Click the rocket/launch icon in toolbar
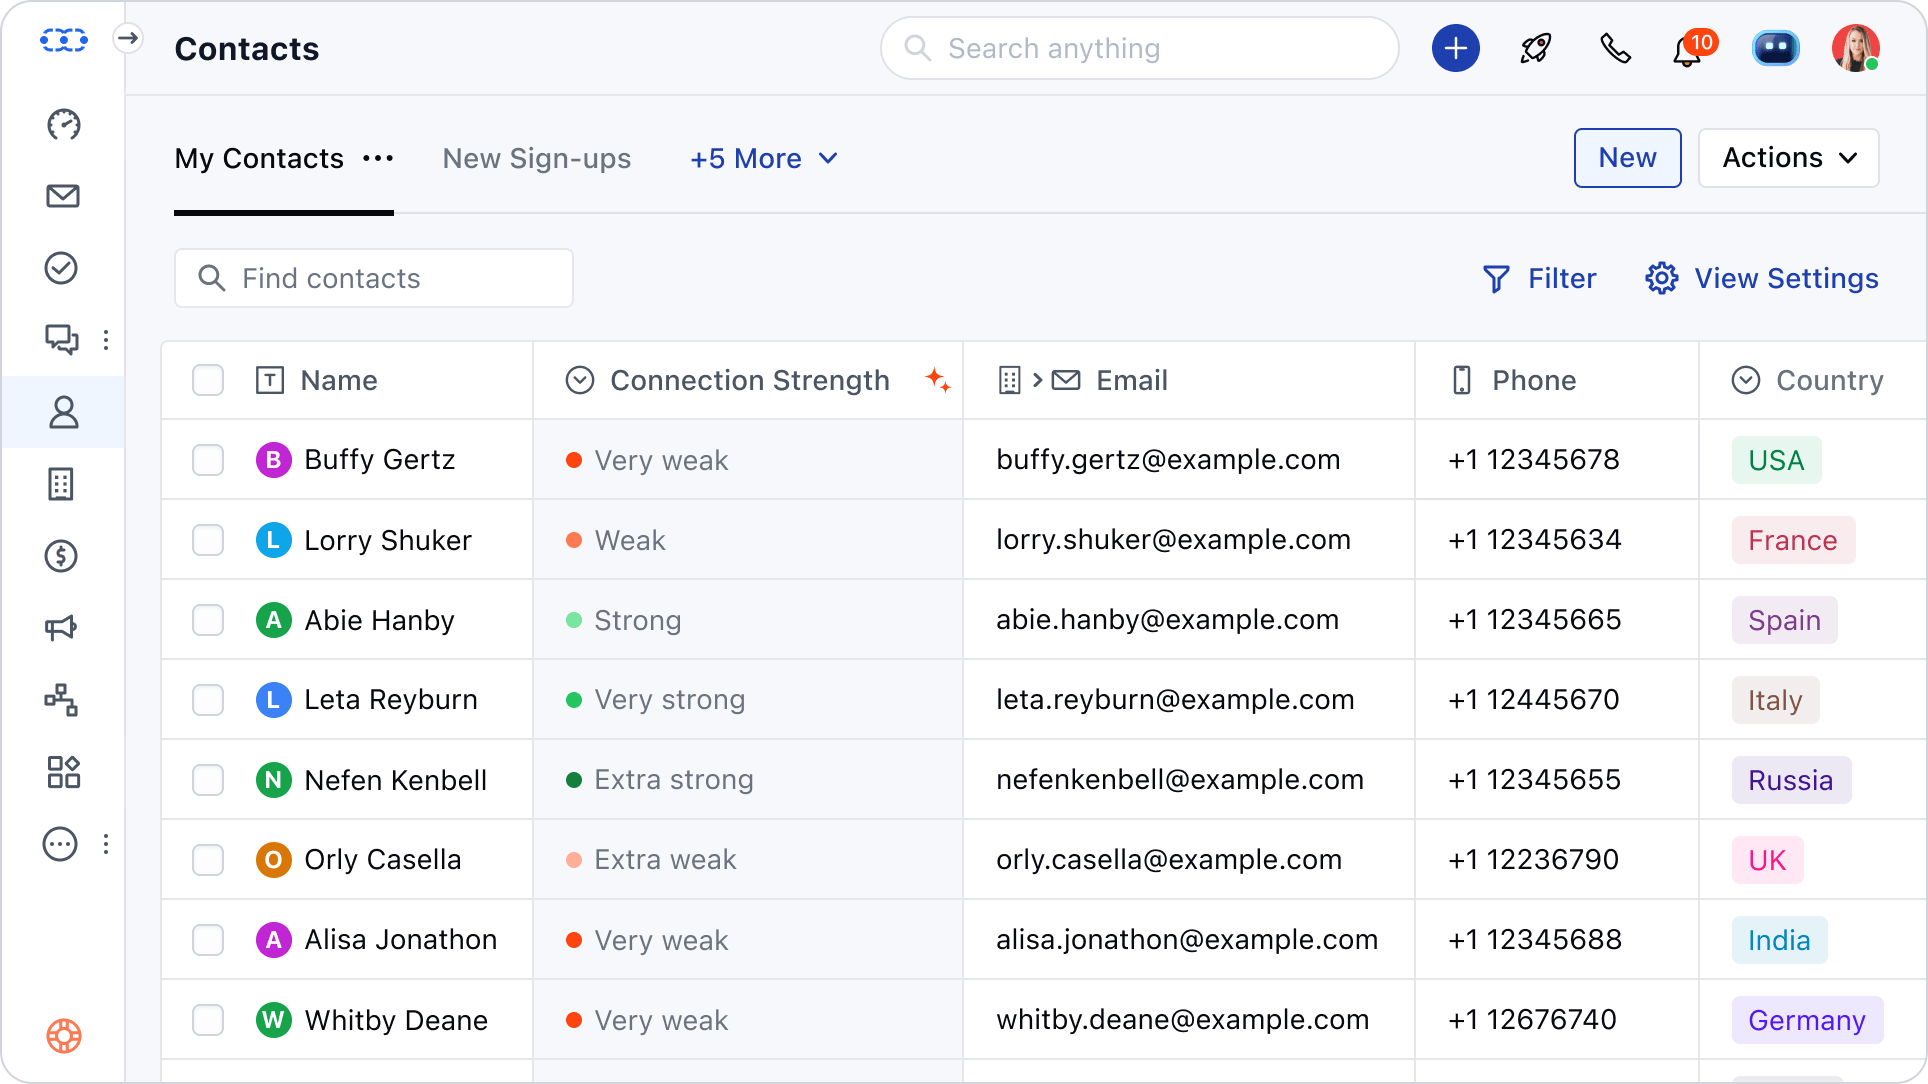The height and width of the screenshot is (1084, 1928). point(1536,48)
